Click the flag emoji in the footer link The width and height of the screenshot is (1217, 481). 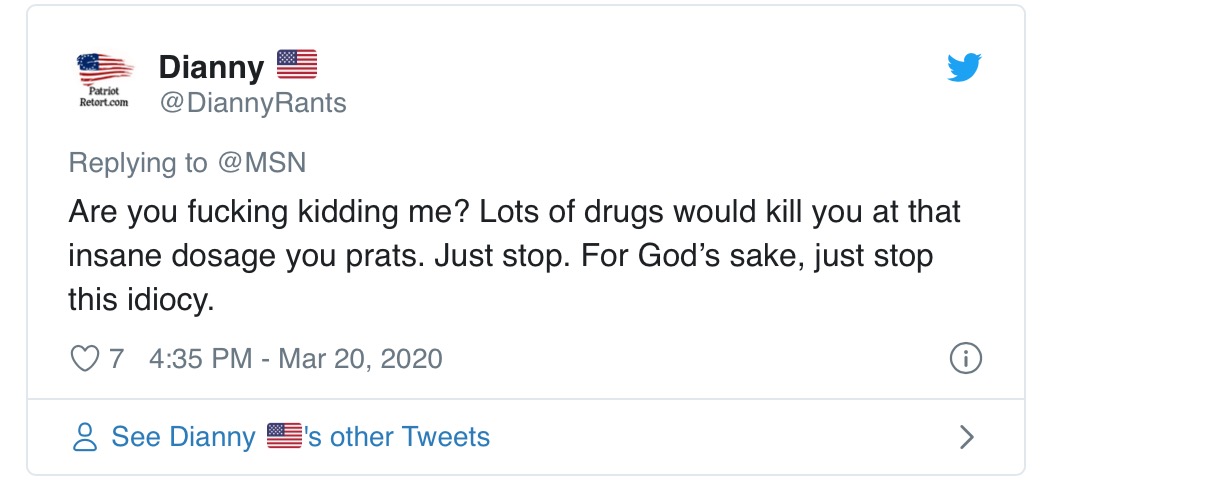pos(285,436)
